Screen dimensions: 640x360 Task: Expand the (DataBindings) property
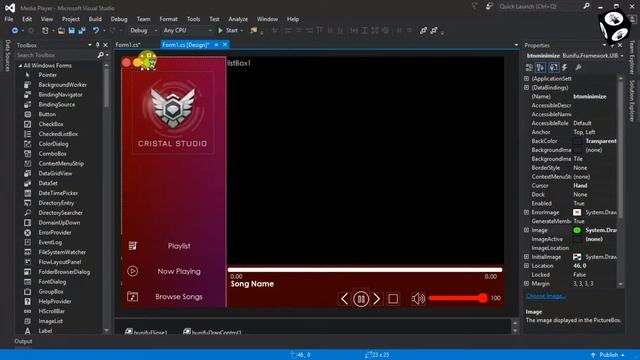coord(527,87)
